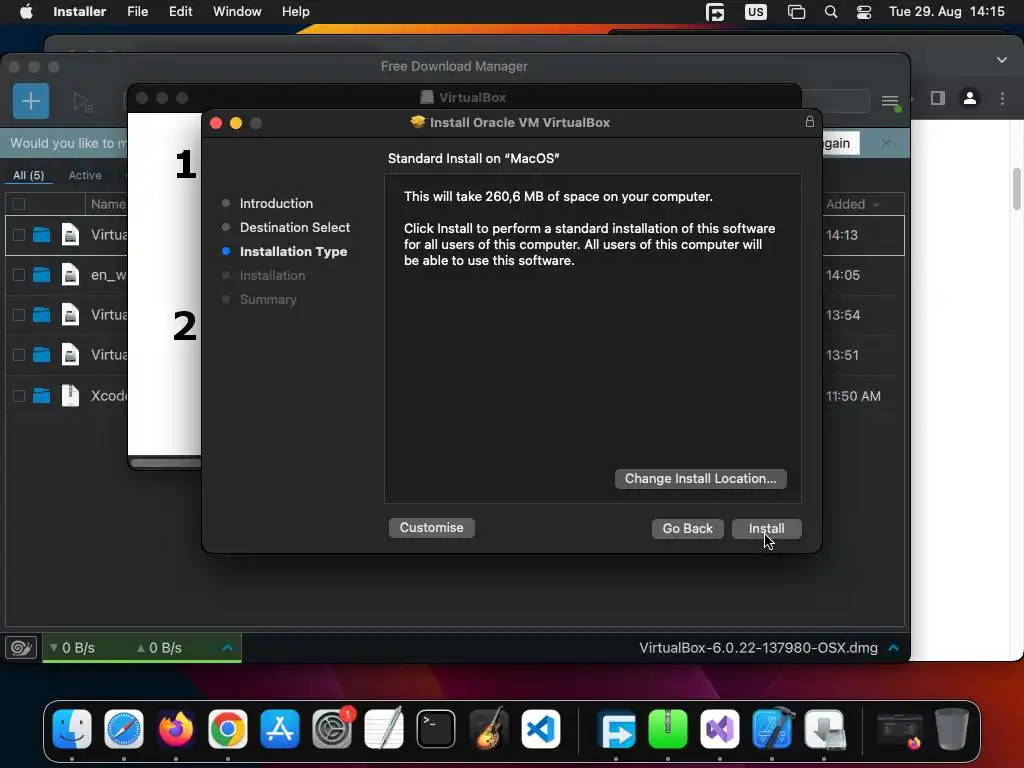Open Free Download Manager hamburger menu
The width and height of the screenshot is (1024, 768).
891,101
